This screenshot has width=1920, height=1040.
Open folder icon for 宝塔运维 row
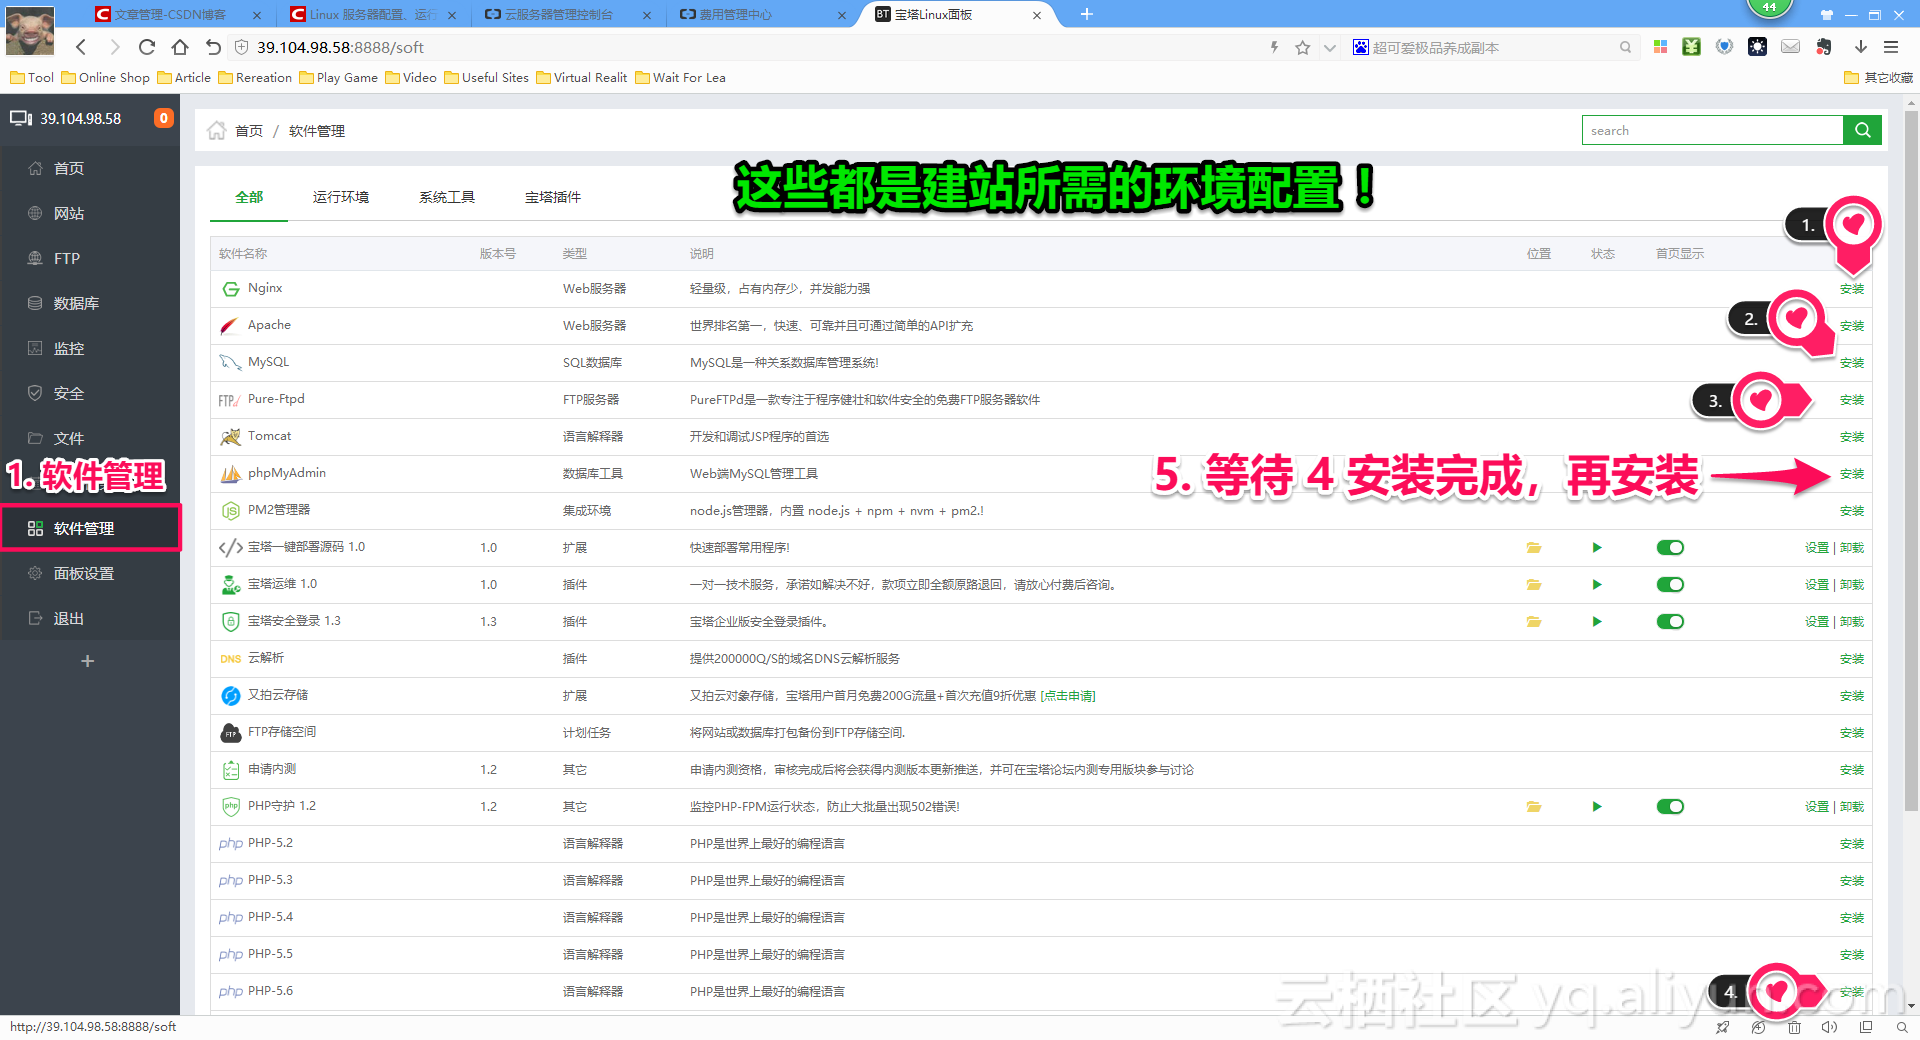[1534, 585]
